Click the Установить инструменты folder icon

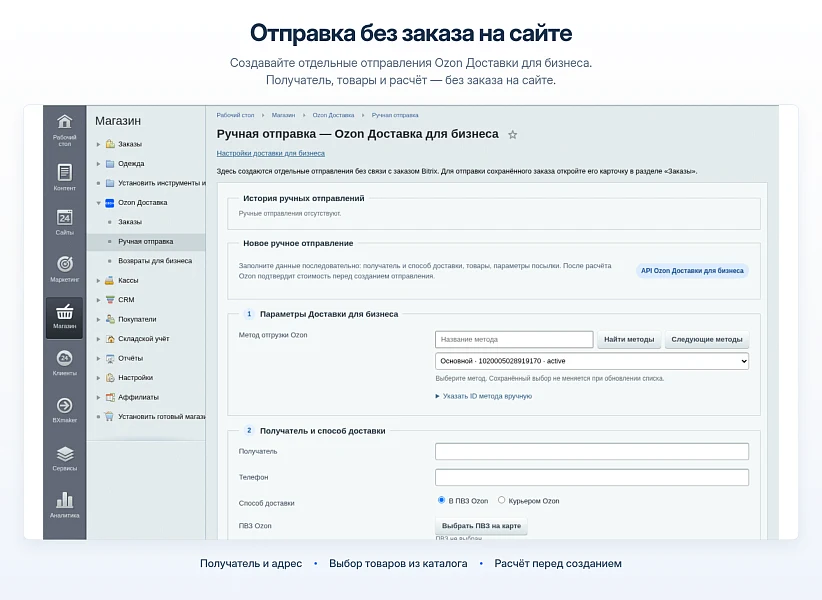110,183
